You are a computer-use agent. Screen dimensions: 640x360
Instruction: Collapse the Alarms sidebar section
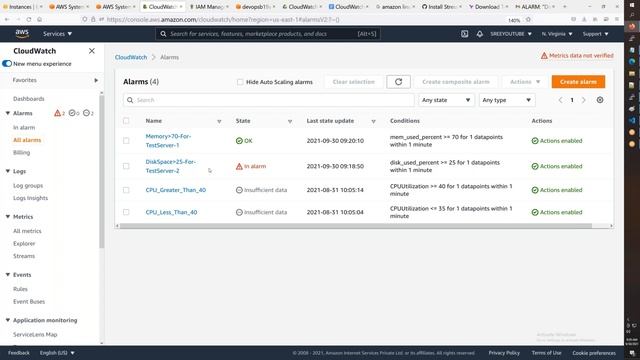pyautogui.click(x=8, y=113)
